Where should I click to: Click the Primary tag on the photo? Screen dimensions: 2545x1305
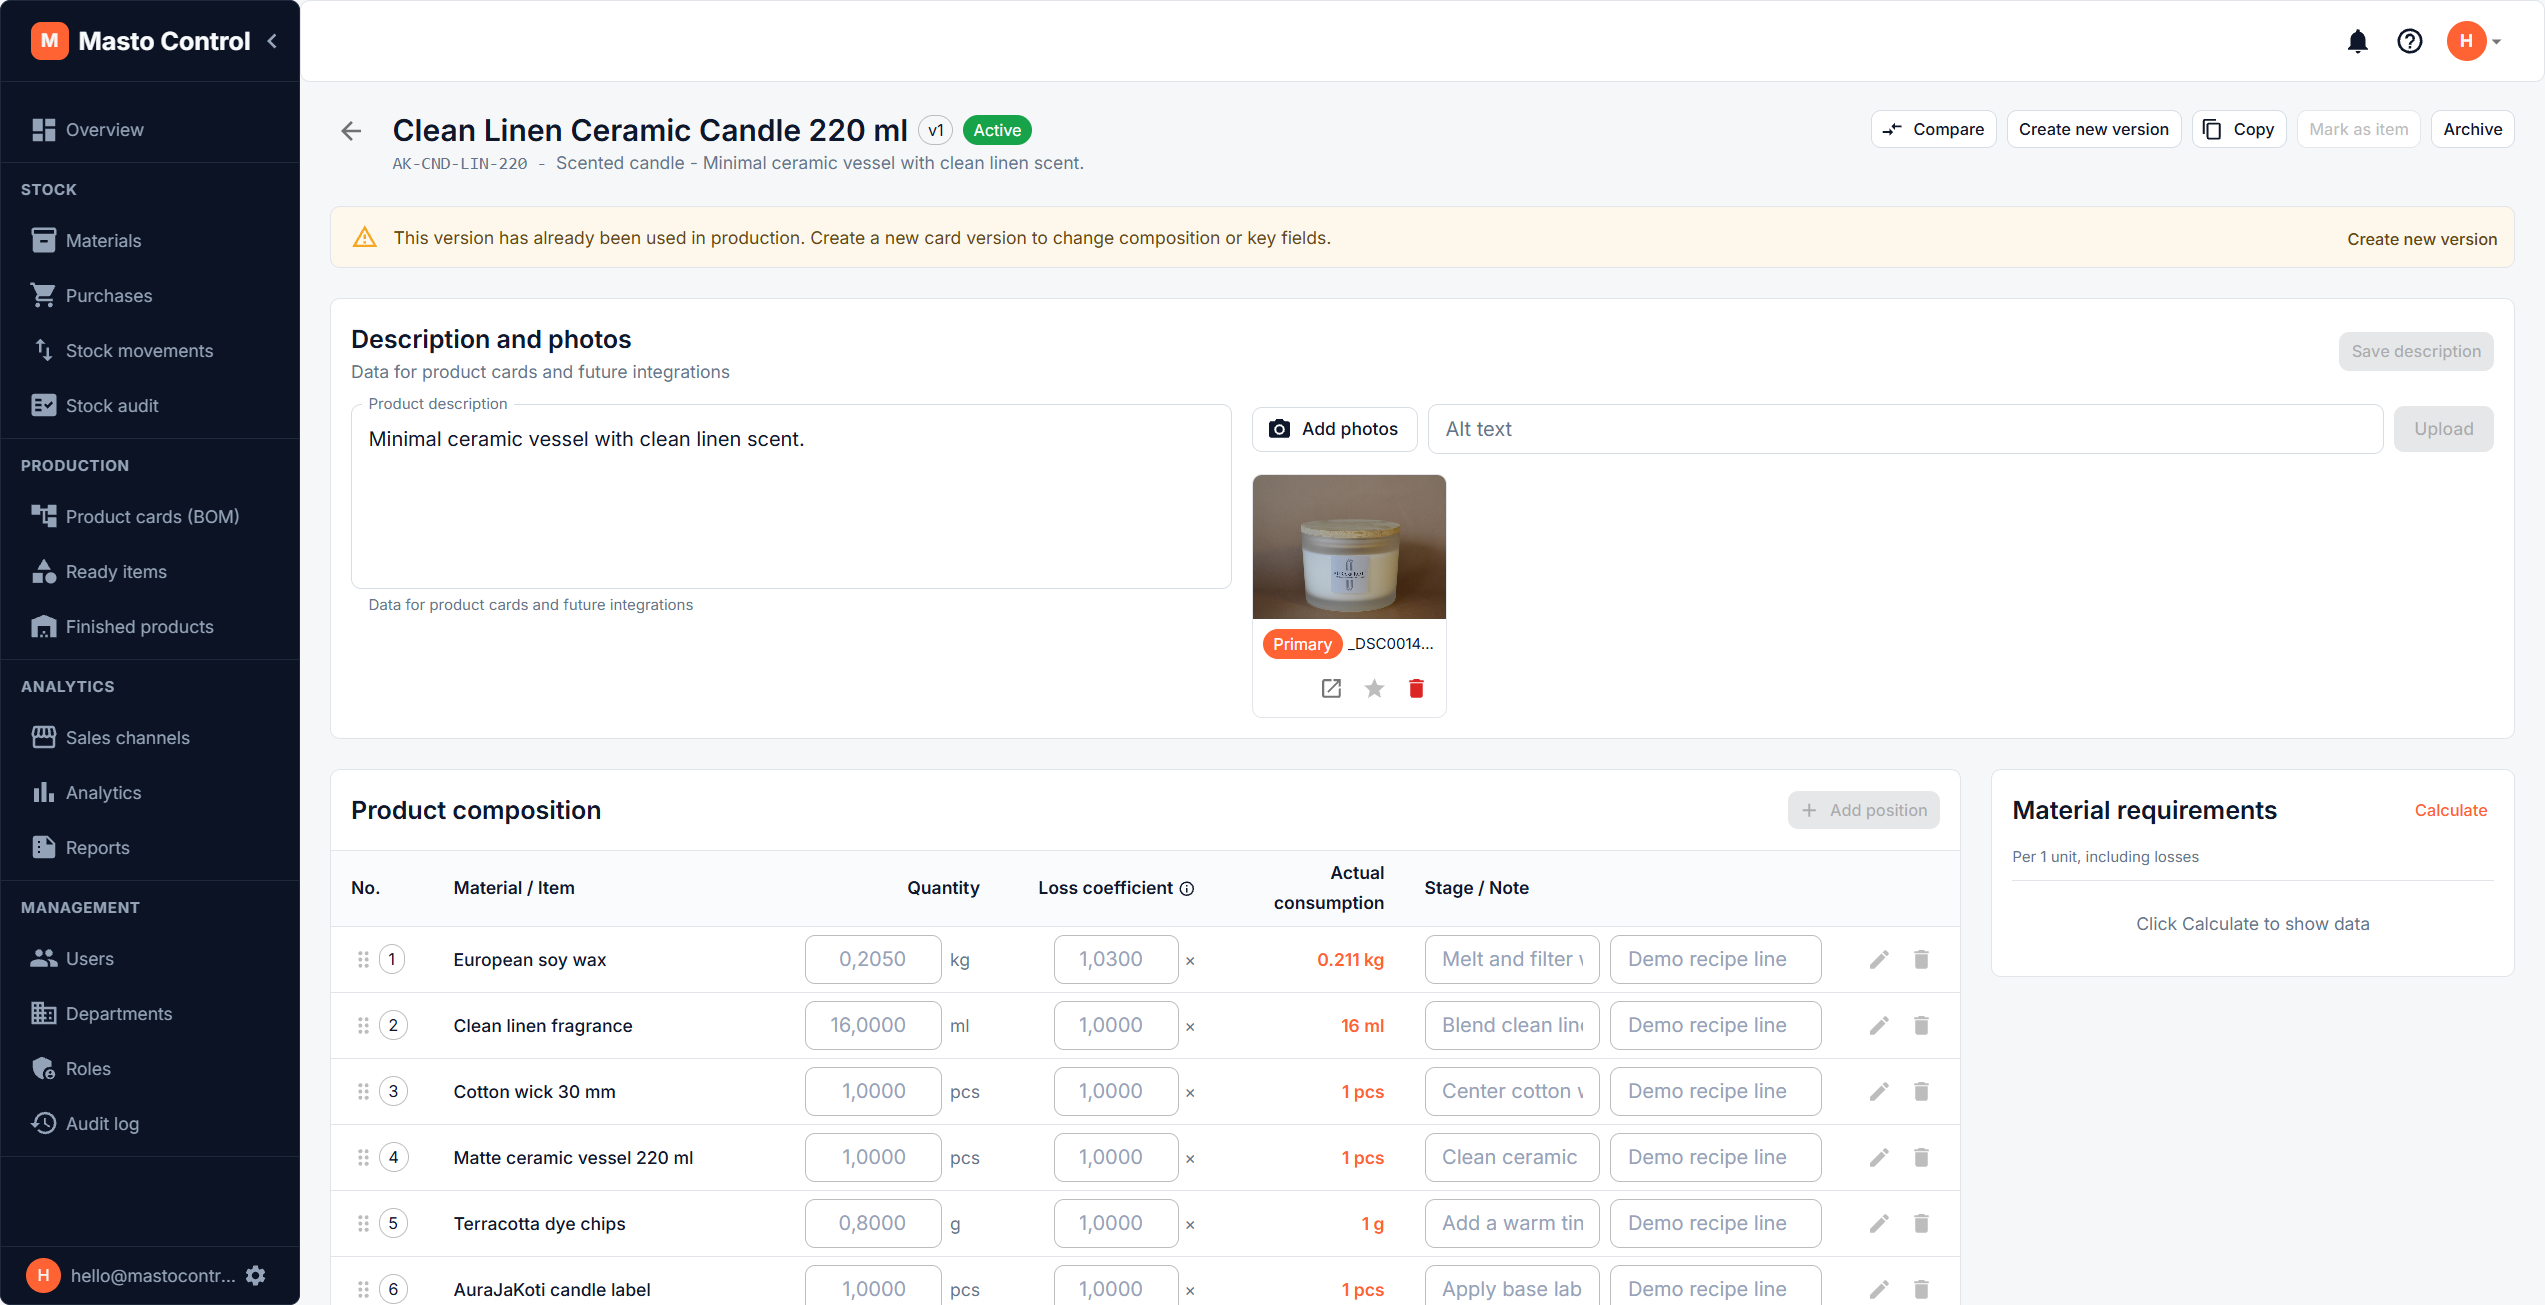pyautogui.click(x=1302, y=644)
